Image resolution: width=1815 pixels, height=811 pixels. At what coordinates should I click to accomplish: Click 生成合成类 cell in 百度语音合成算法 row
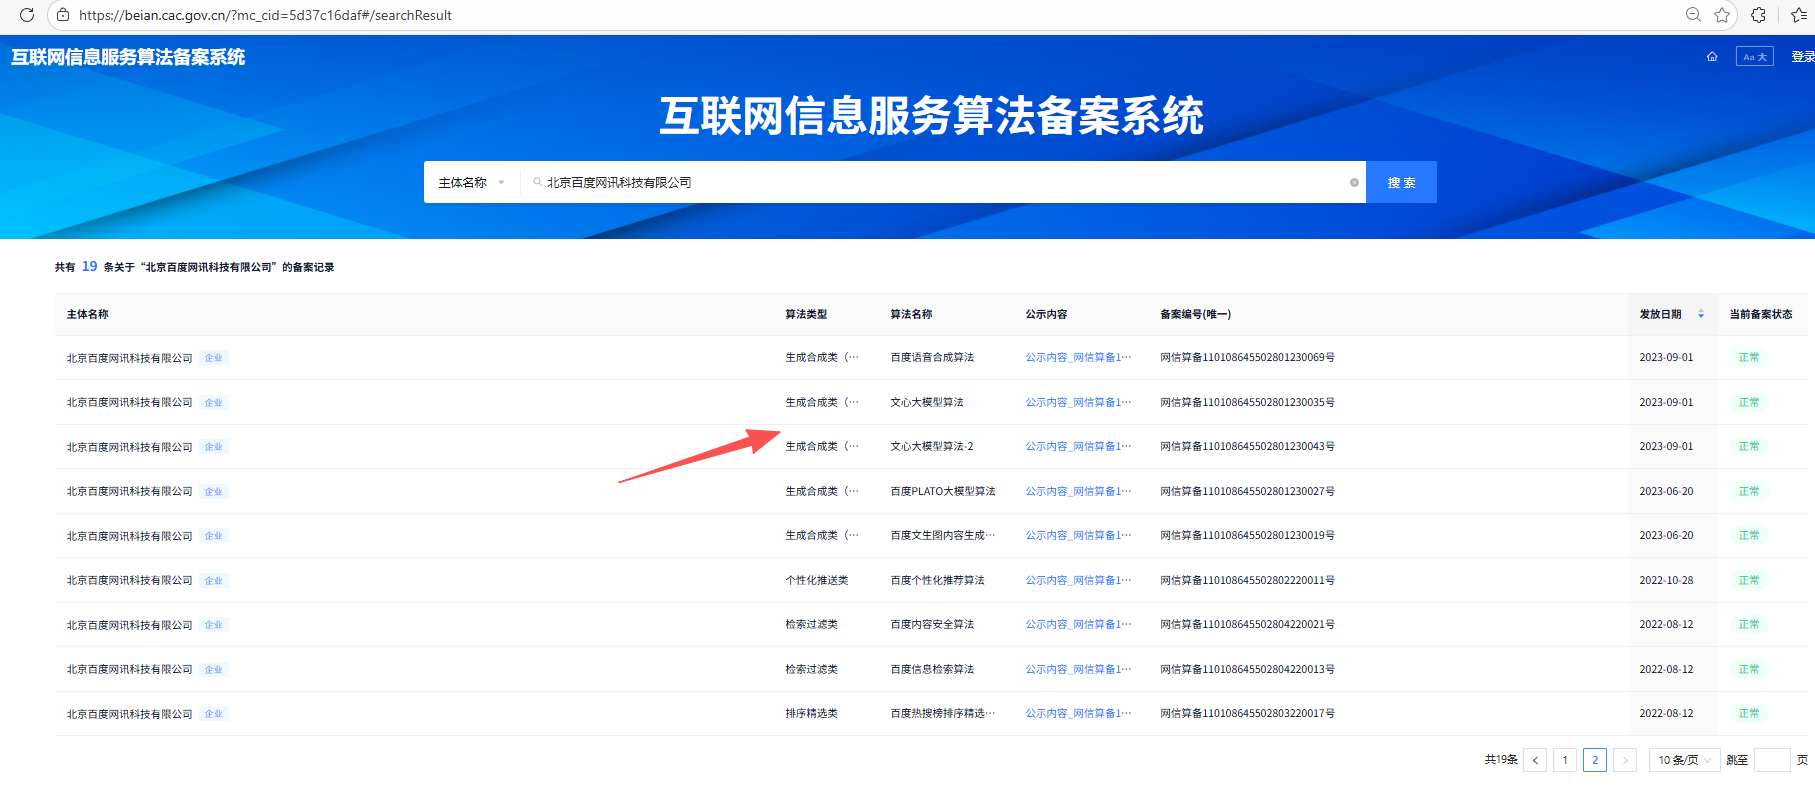(822, 358)
